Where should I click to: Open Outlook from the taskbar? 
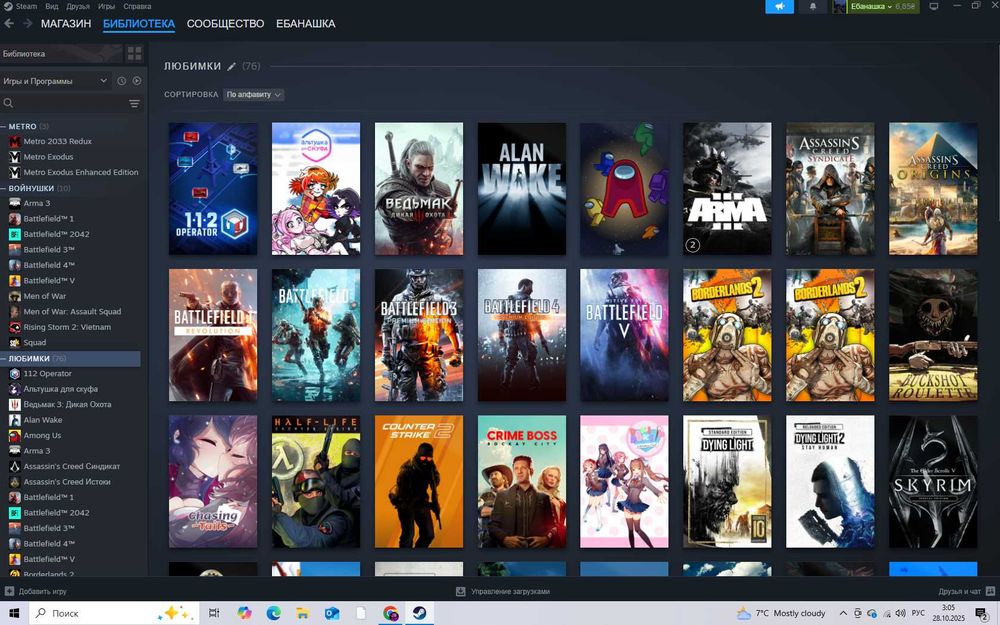point(332,613)
